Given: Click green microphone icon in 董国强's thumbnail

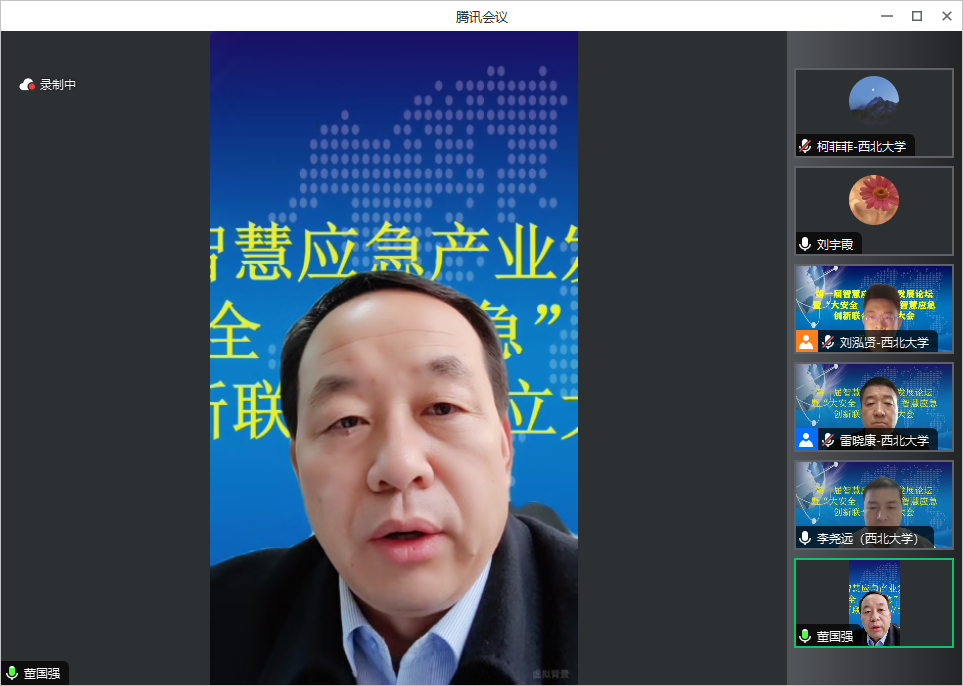Looking at the screenshot, I should 805,636.
